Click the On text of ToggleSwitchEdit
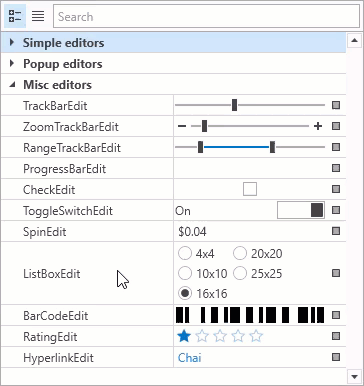This screenshot has height=386, width=364. click(183, 211)
